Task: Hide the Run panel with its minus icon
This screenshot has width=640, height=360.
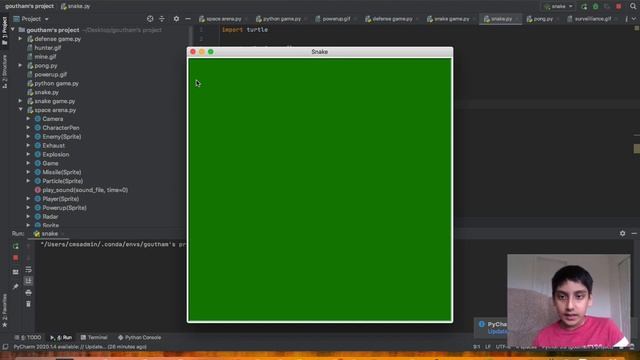Action: tap(634, 233)
